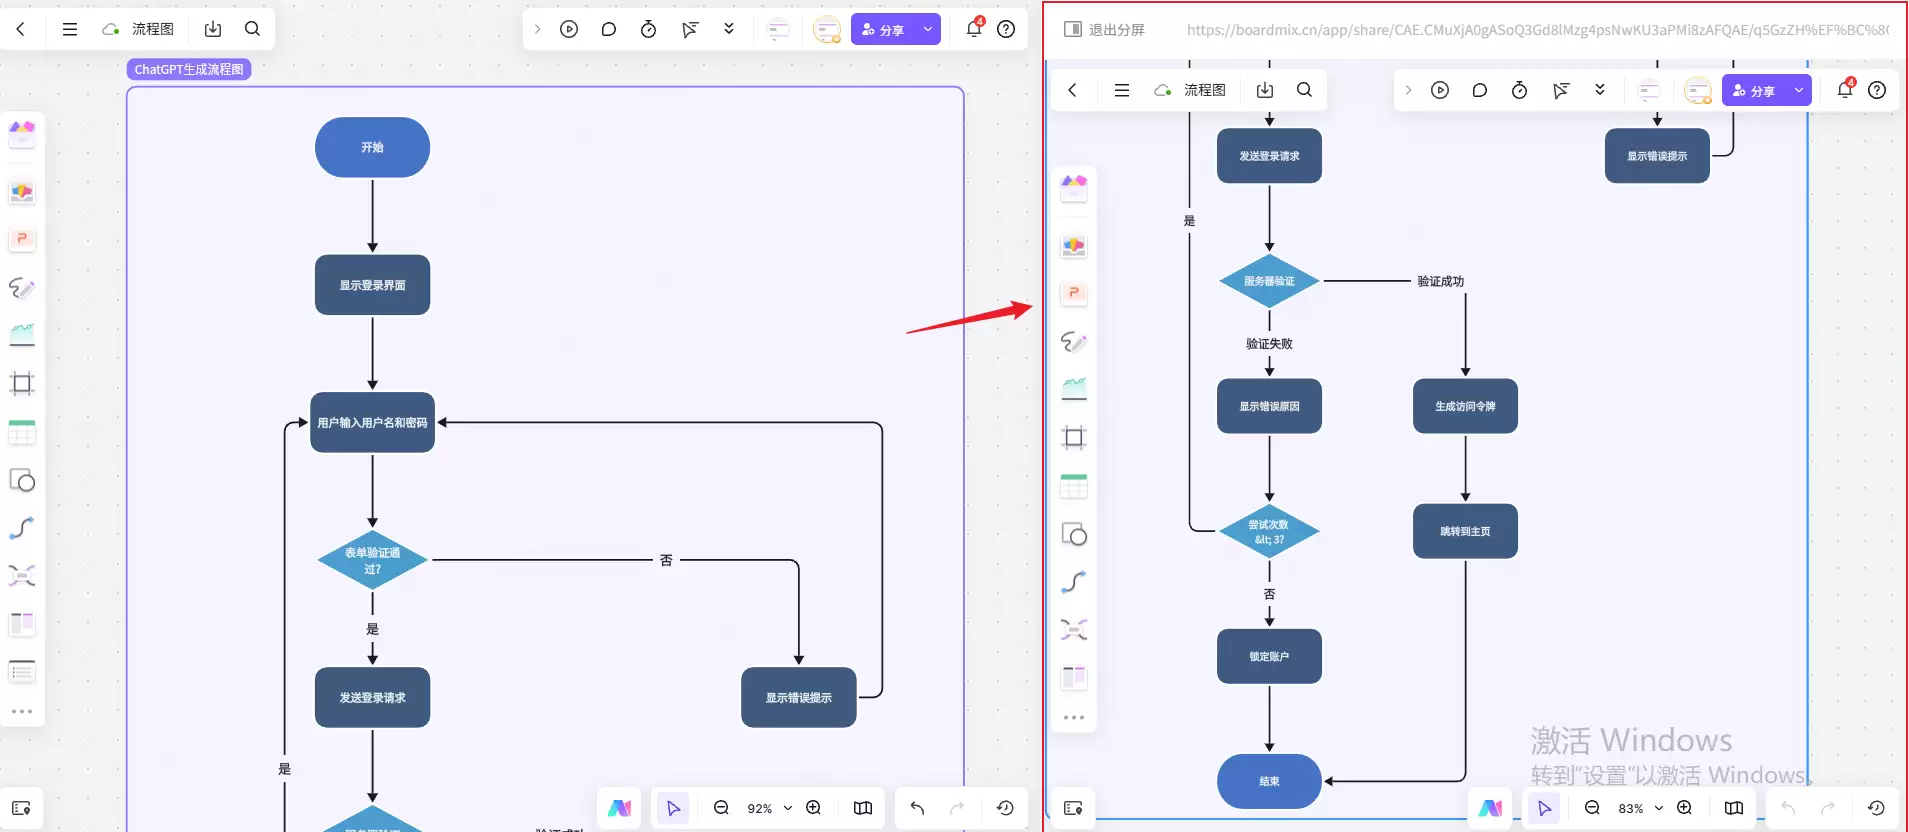This screenshot has height=832, width=1909.
Task: Select frame tool in left sidebar
Action: (x=22, y=384)
